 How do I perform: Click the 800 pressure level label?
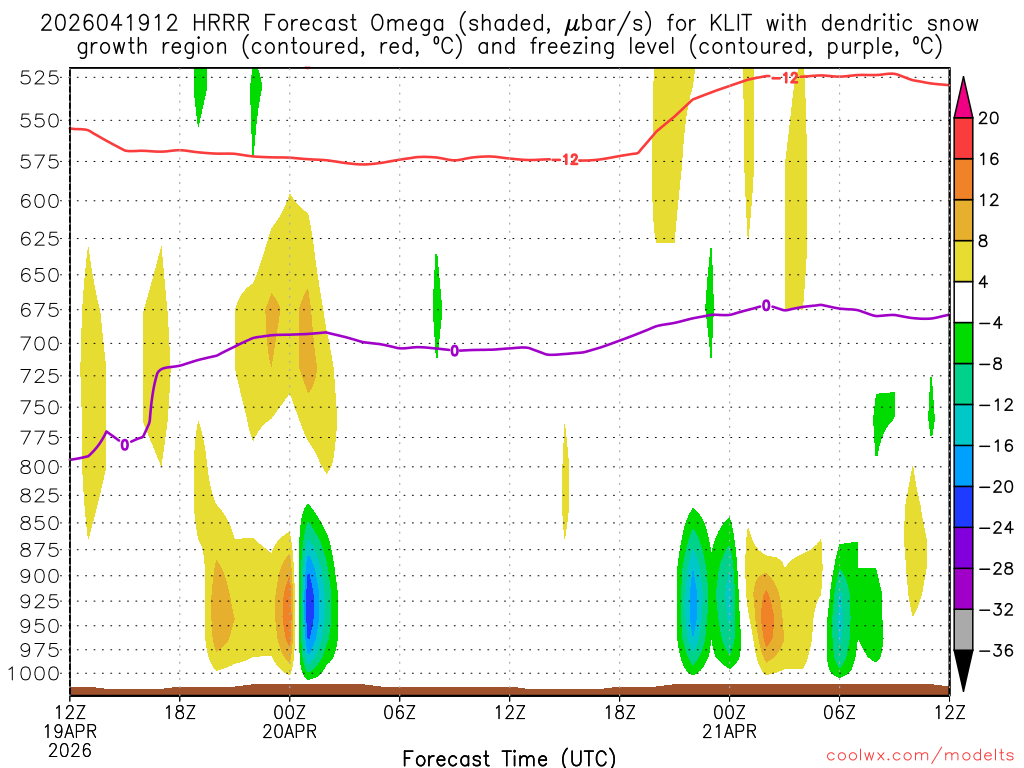pyautogui.click(x=40, y=467)
